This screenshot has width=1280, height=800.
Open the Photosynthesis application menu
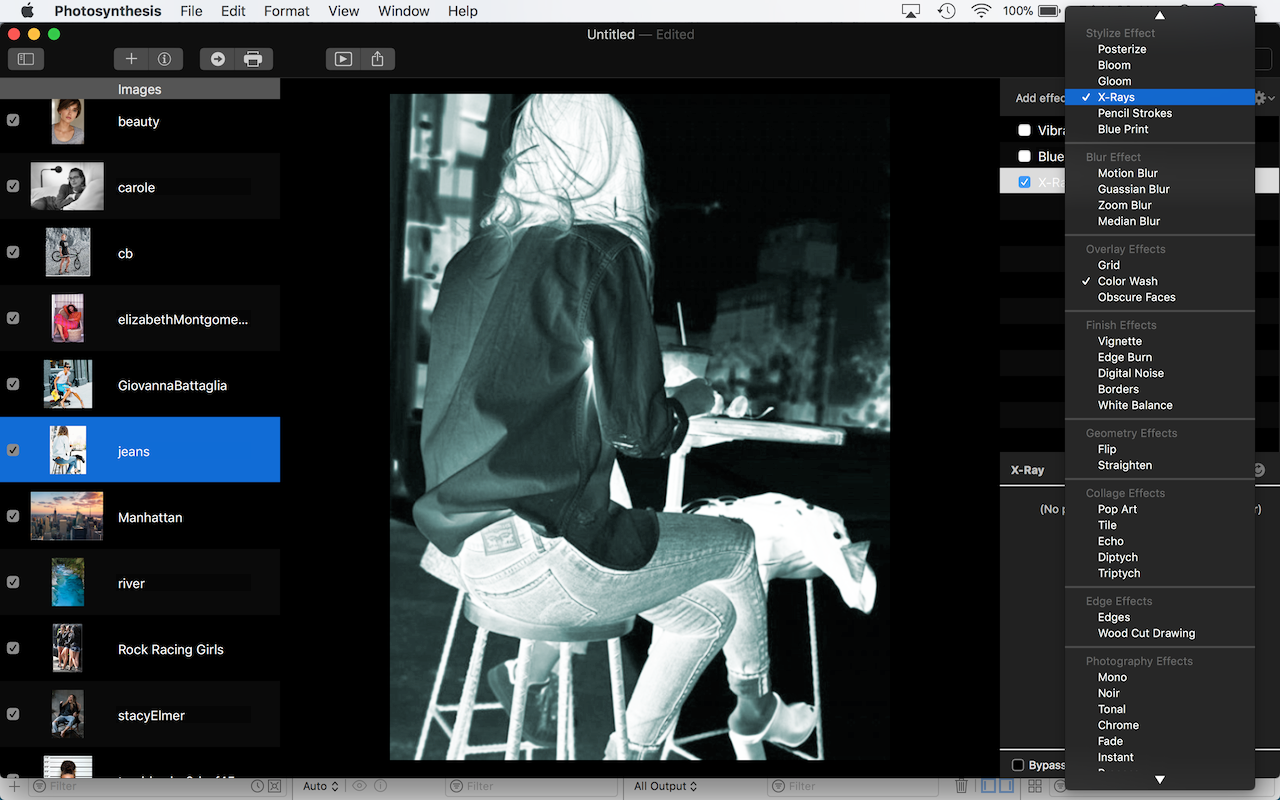[x=108, y=11]
